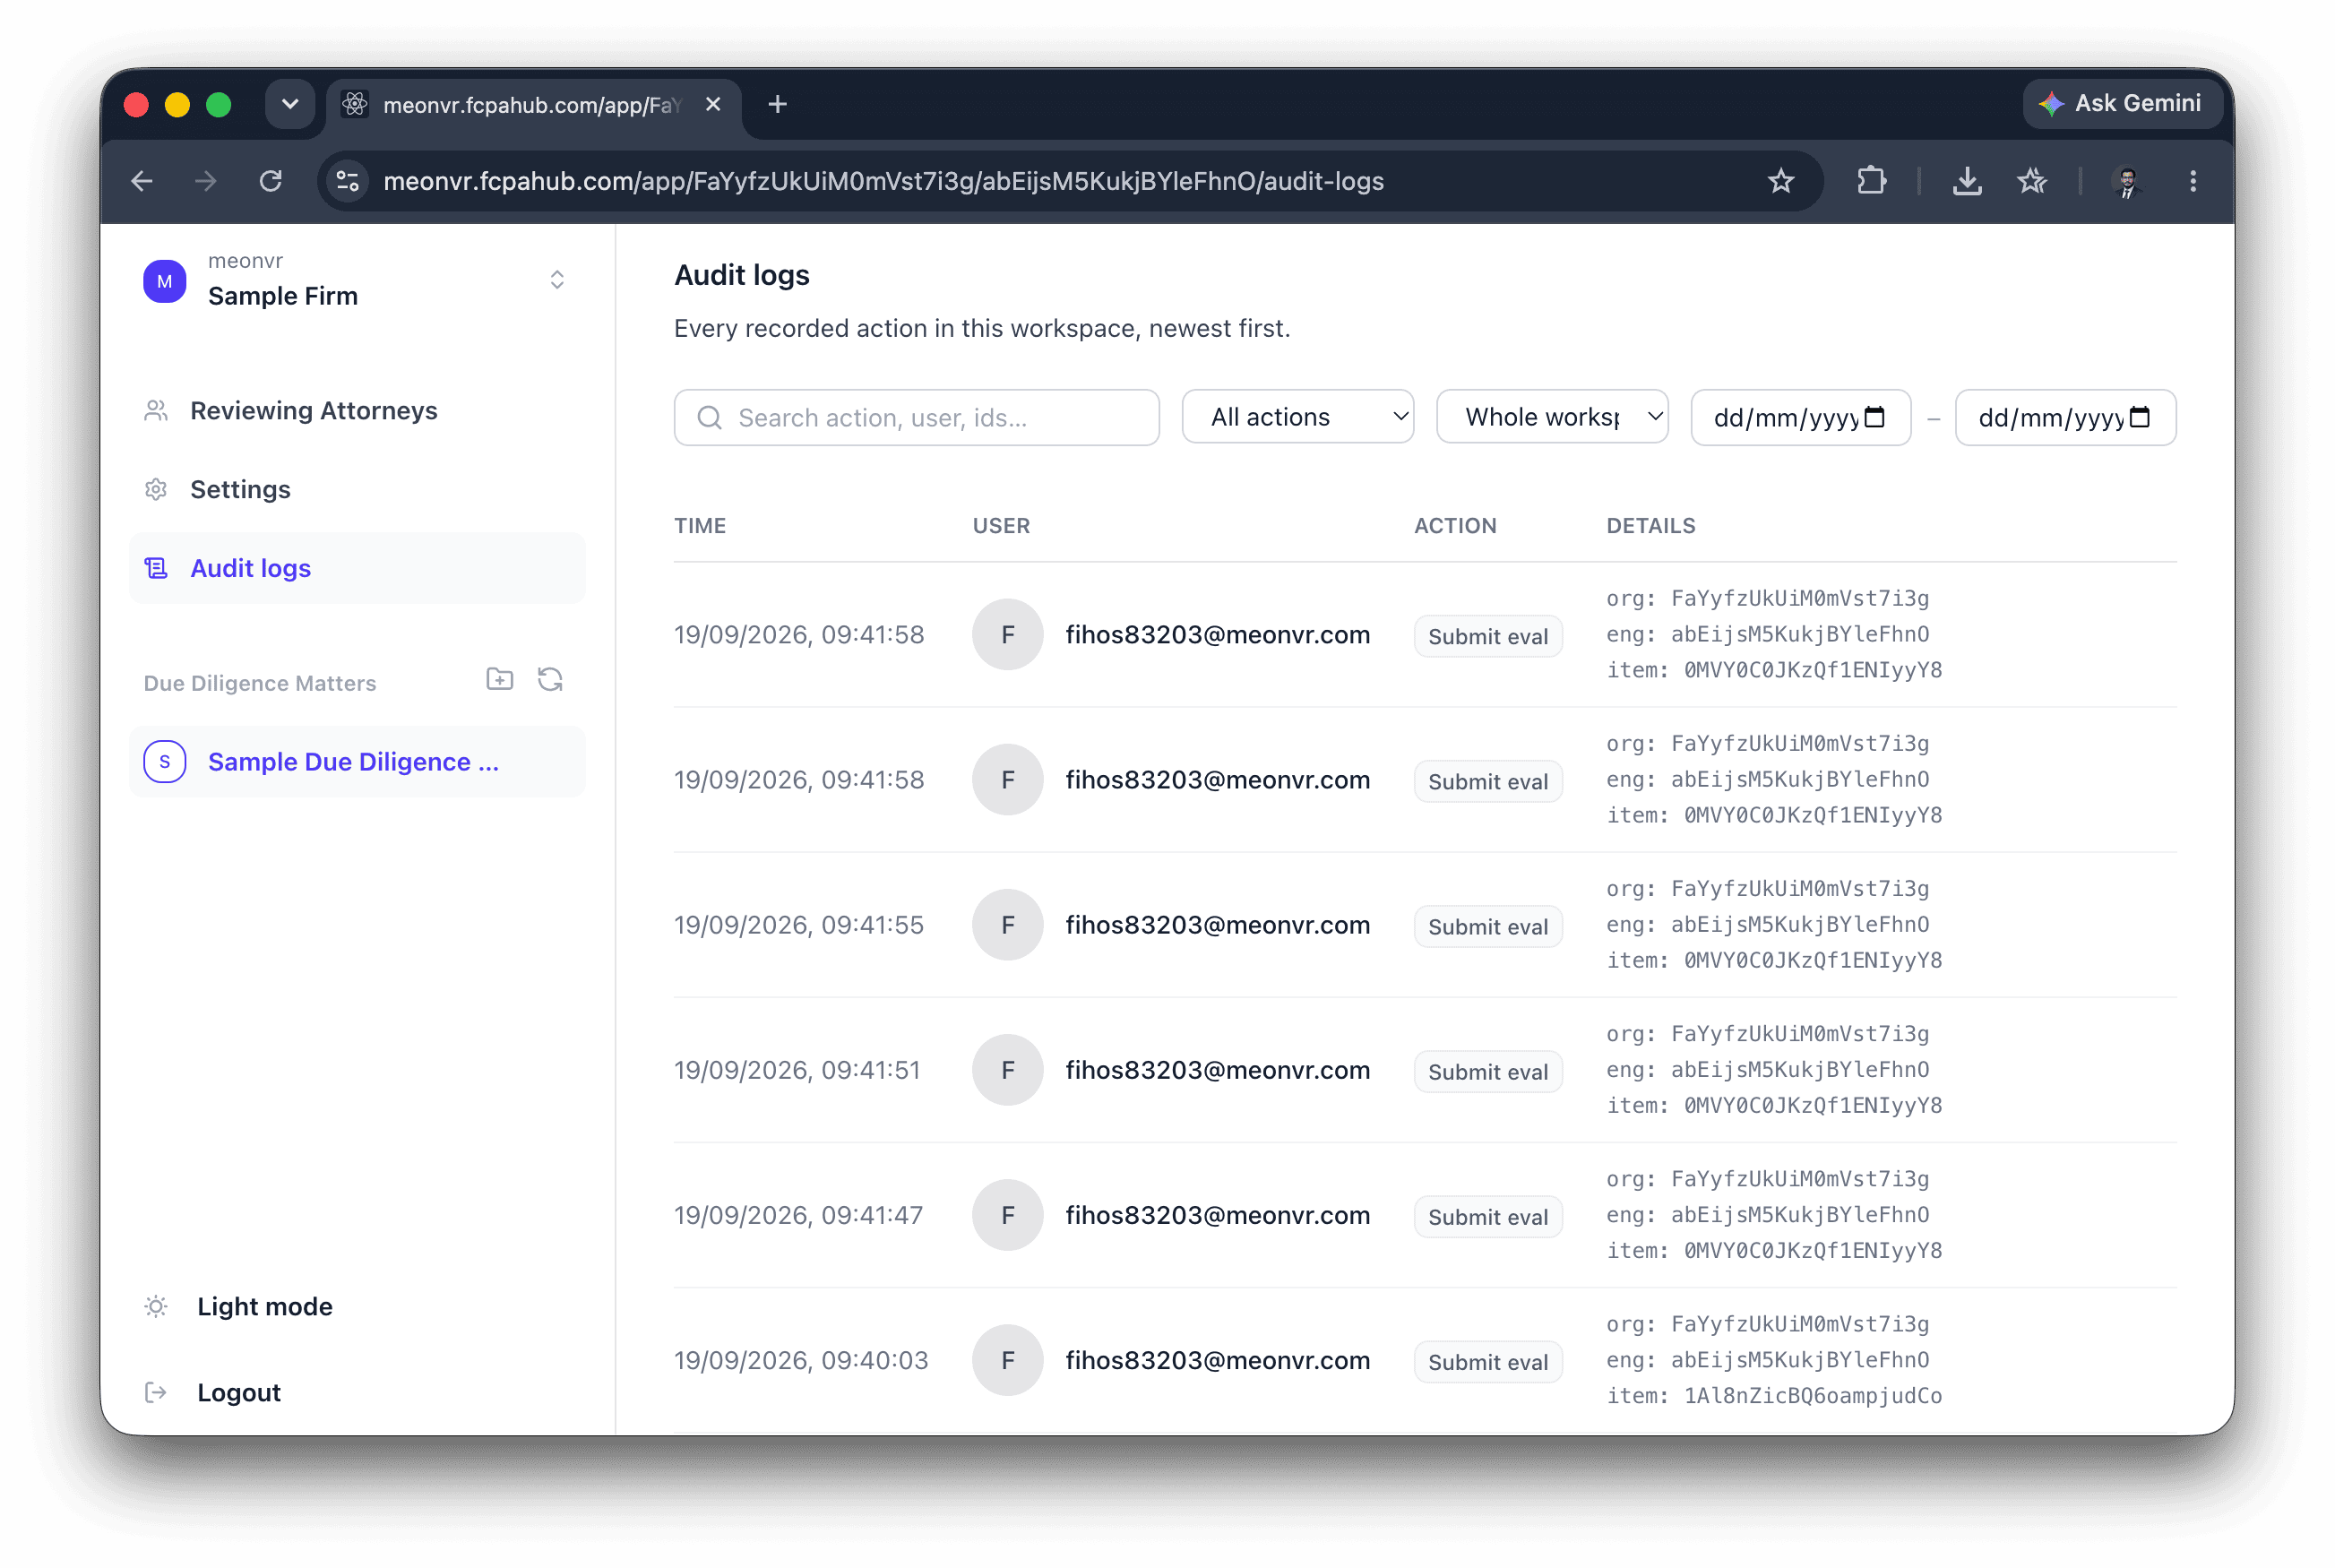Click the search action, user, ids field
Viewport: 2335px width, 1568px height.
[x=916, y=418]
